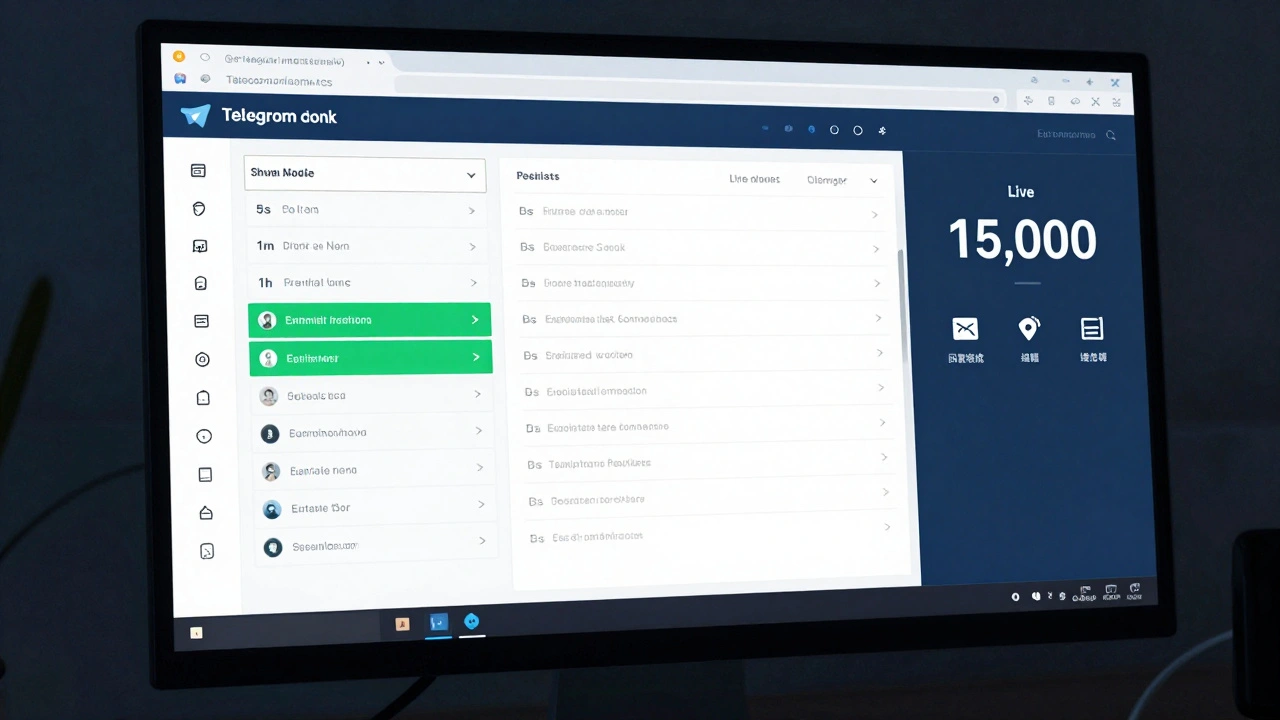Click the 'Live' tab label in Peshists header
This screenshot has width=1280, height=720.
click(753, 180)
